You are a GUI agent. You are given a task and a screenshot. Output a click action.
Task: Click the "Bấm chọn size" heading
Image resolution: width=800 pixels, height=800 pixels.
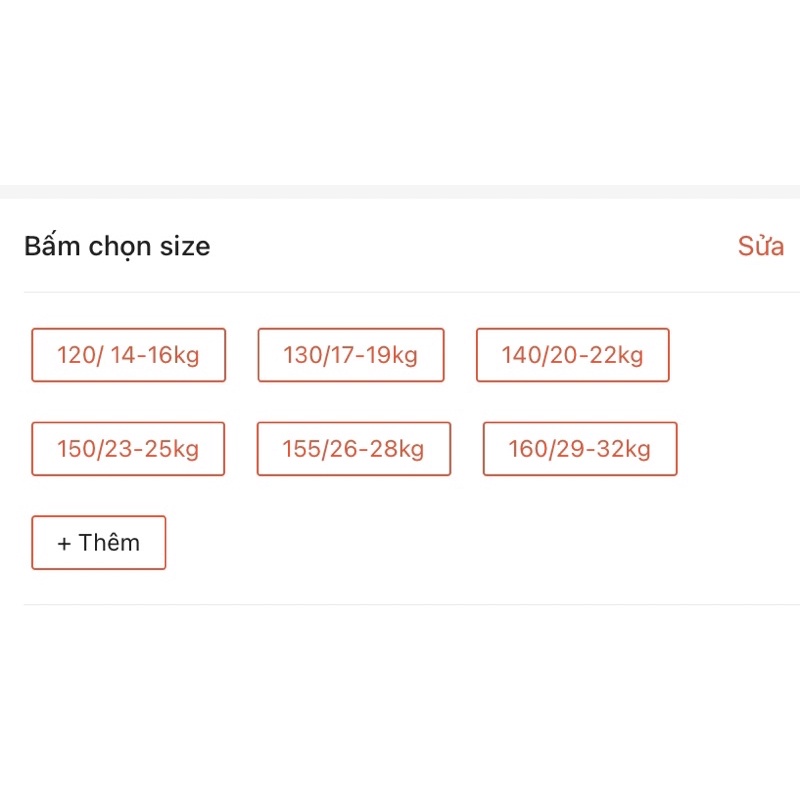click(117, 246)
